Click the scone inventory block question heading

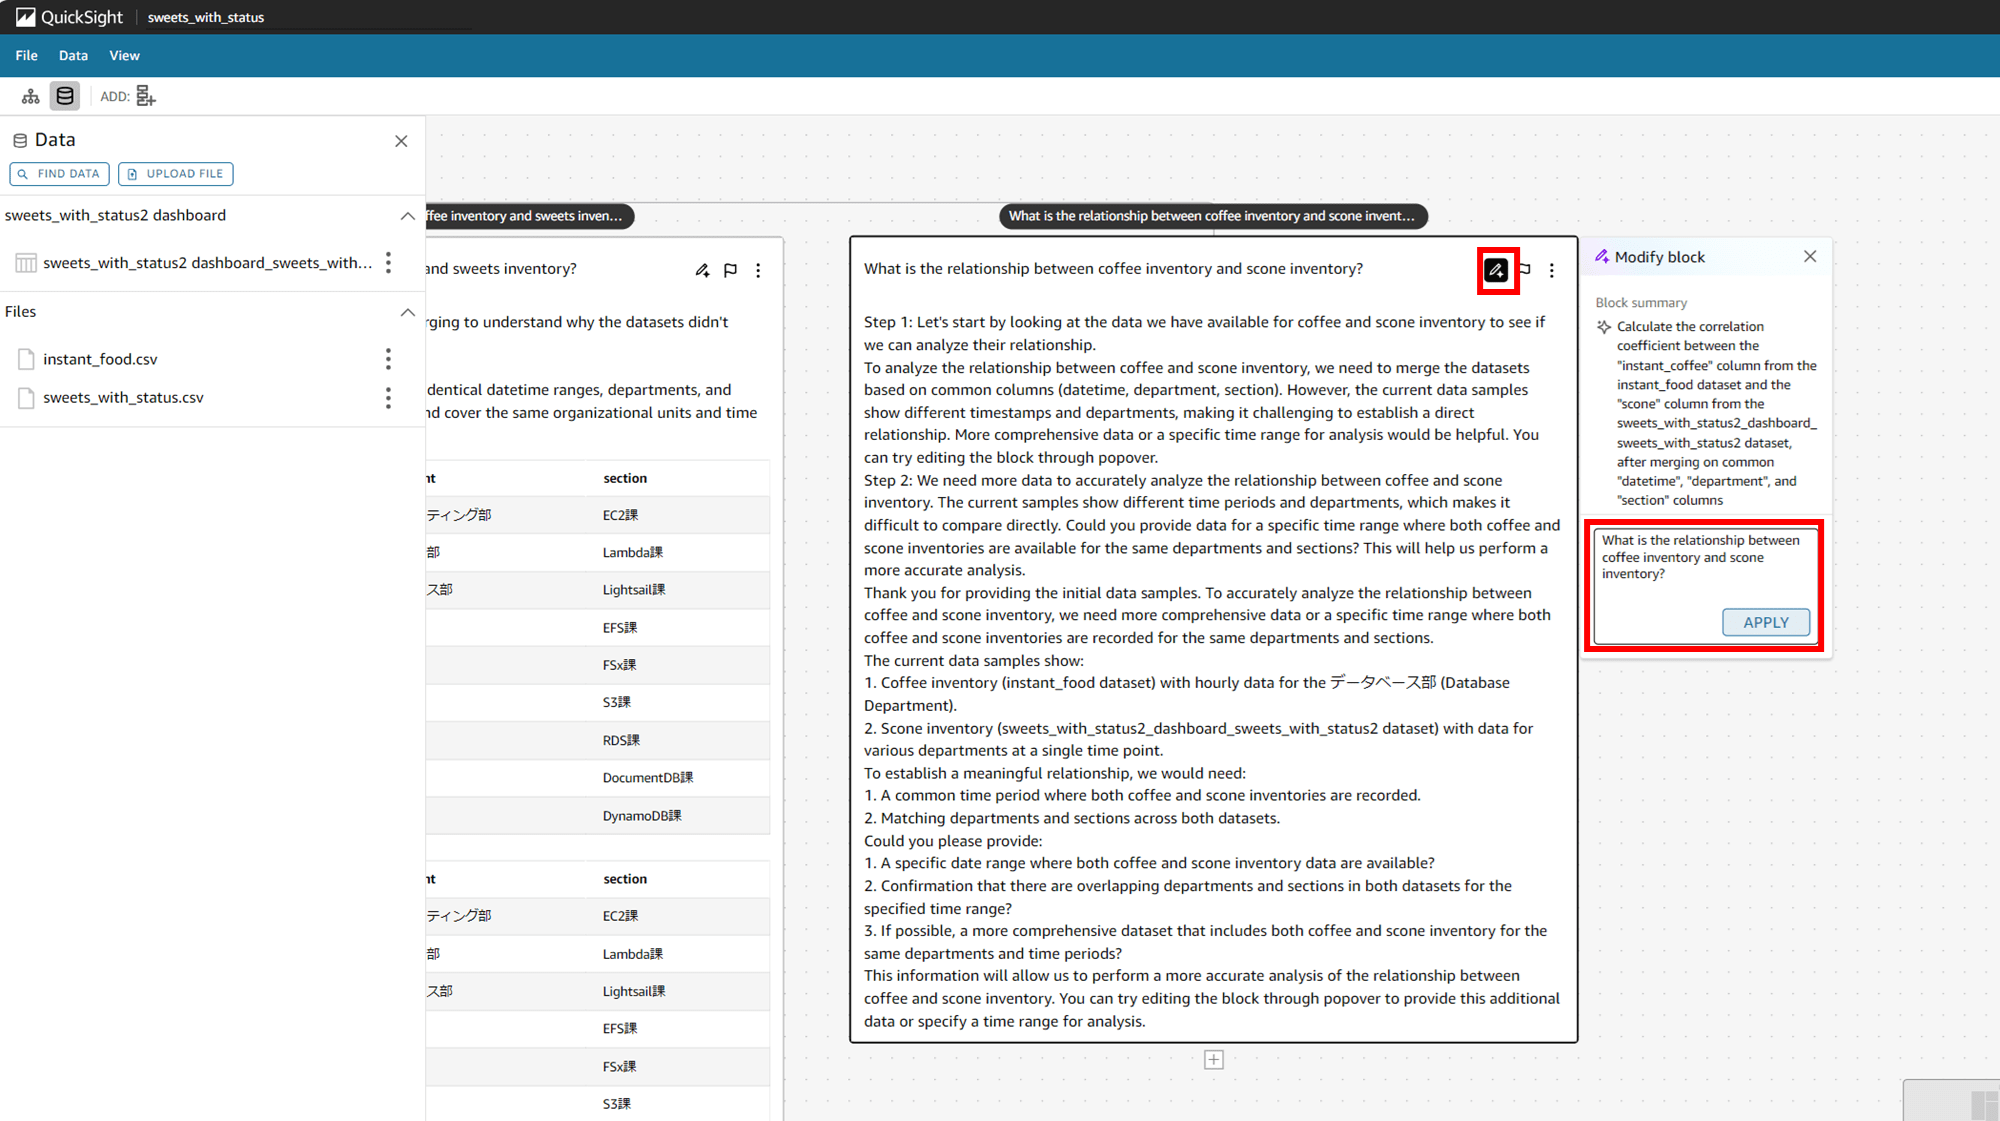pyautogui.click(x=1113, y=269)
